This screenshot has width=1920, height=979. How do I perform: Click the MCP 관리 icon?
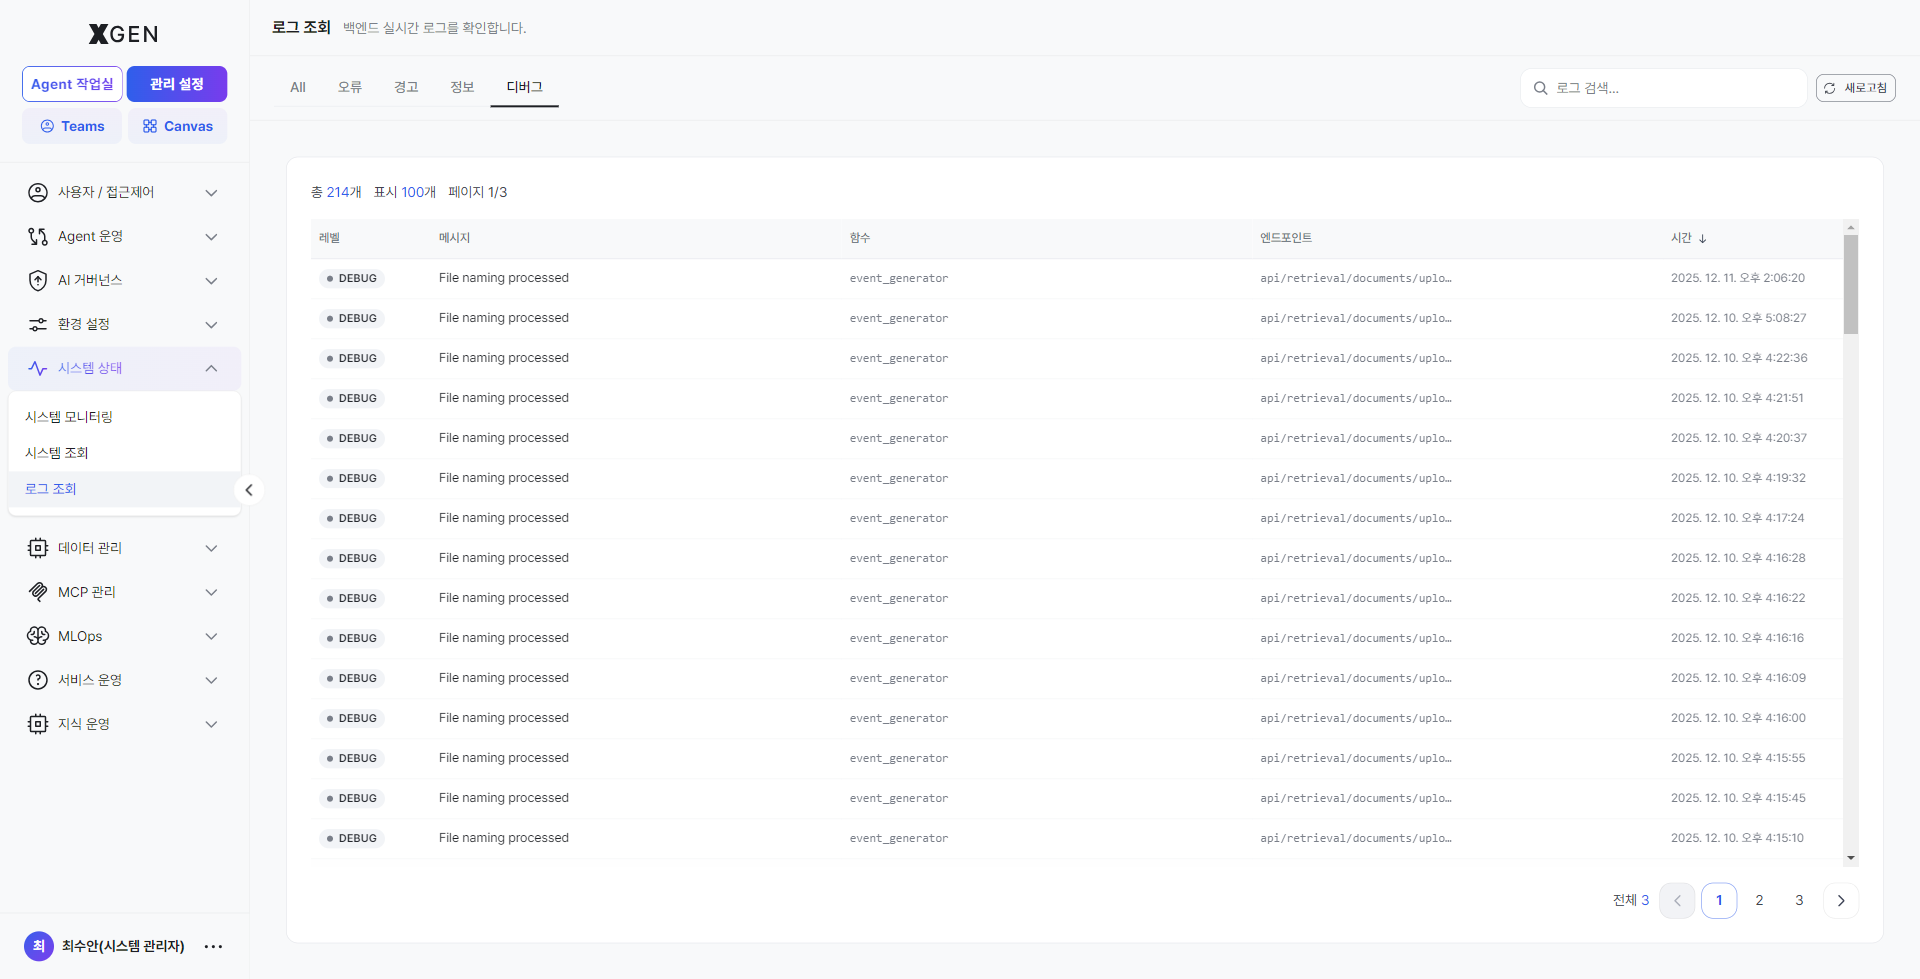38,592
